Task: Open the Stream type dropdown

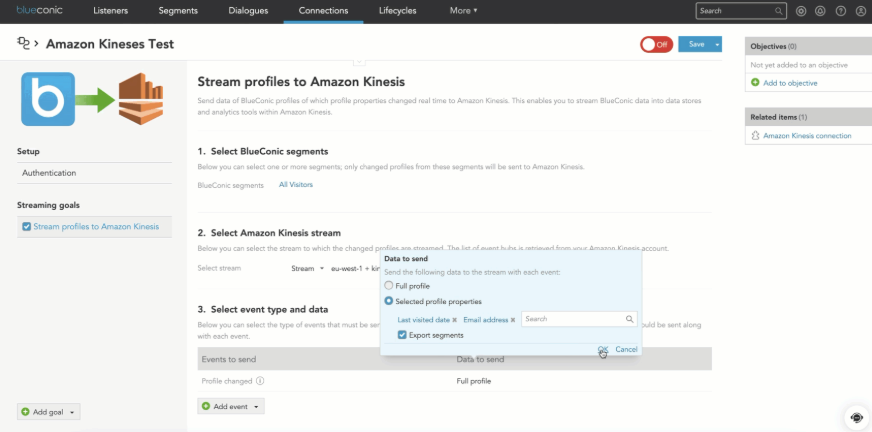Action: pos(308,269)
